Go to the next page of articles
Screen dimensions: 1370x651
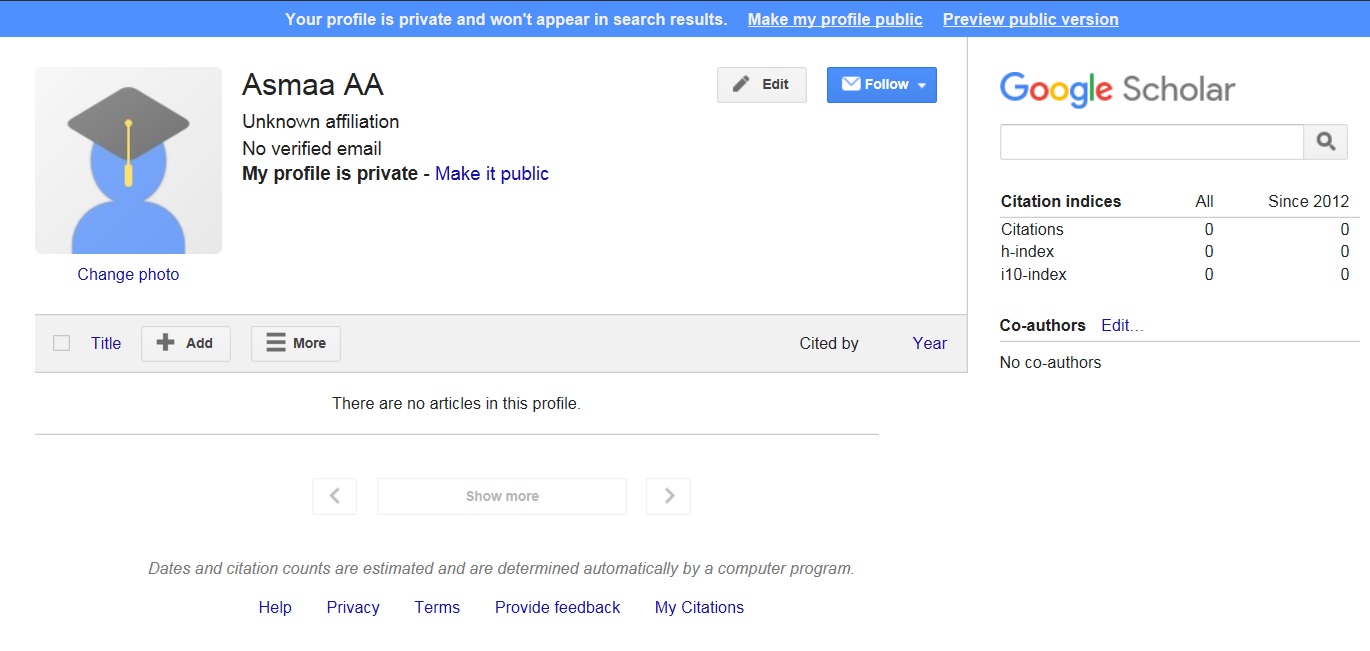(667, 496)
